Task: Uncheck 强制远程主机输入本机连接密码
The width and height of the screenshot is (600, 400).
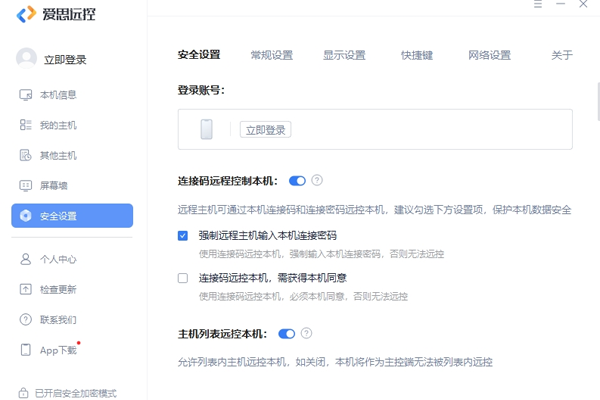Action: (183, 236)
